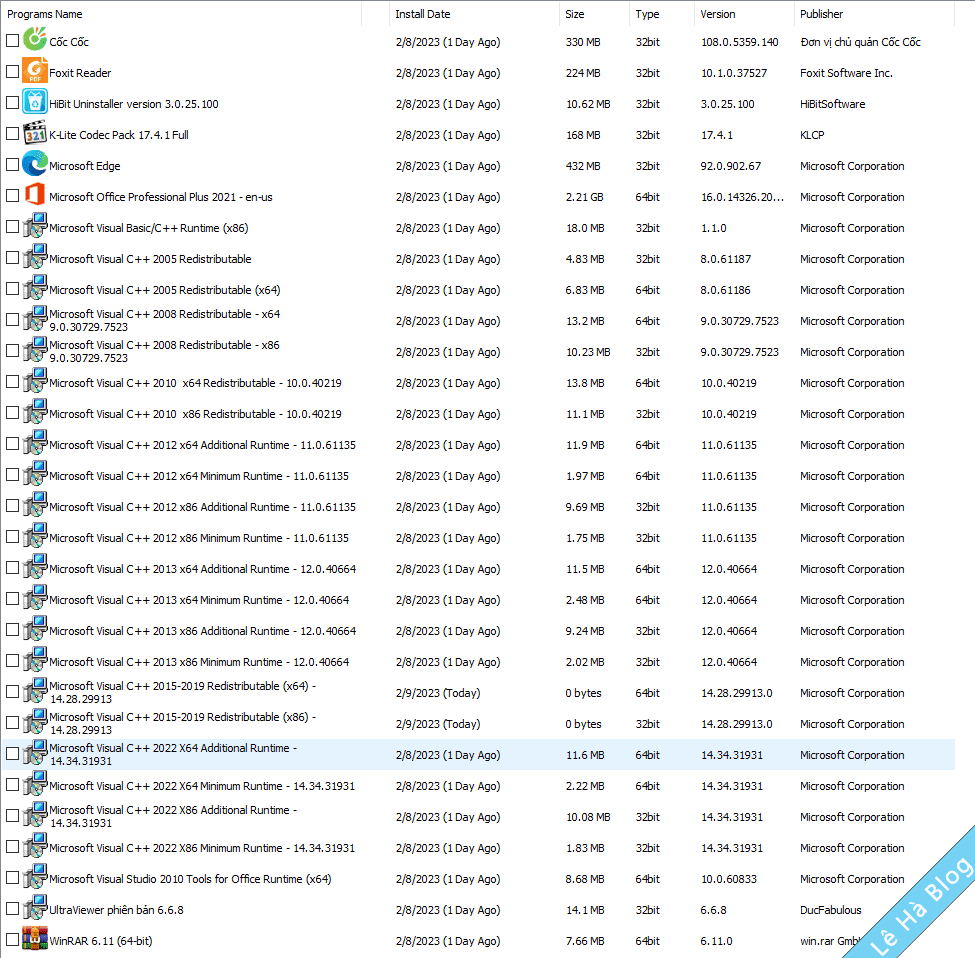Click the Cốc Cốc browser icon
975x958 pixels.
pos(34,41)
